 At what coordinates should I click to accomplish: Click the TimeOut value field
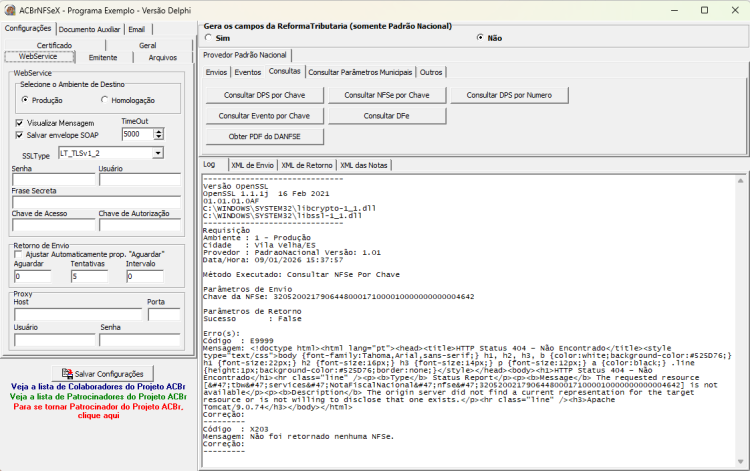(138, 134)
